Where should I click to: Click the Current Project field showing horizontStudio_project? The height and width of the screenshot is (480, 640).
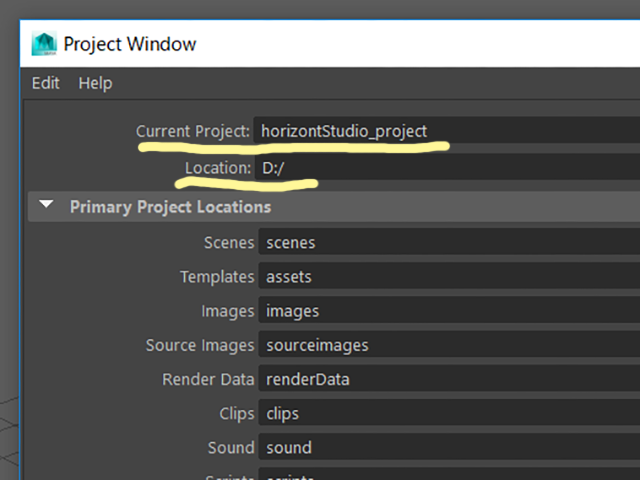point(447,130)
